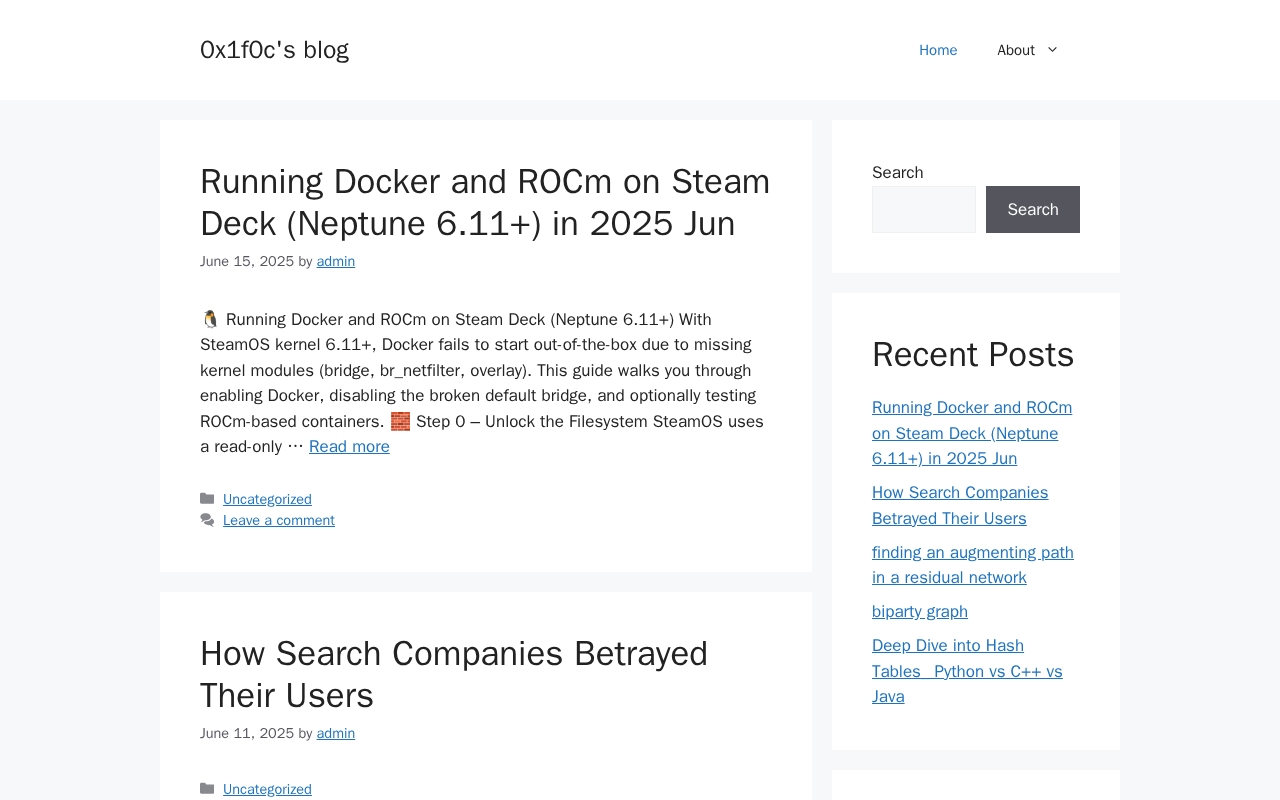This screenshot has width=1280, height=800.
Task: Click the admin author link for June 11 post
Action: click(336, 733)
